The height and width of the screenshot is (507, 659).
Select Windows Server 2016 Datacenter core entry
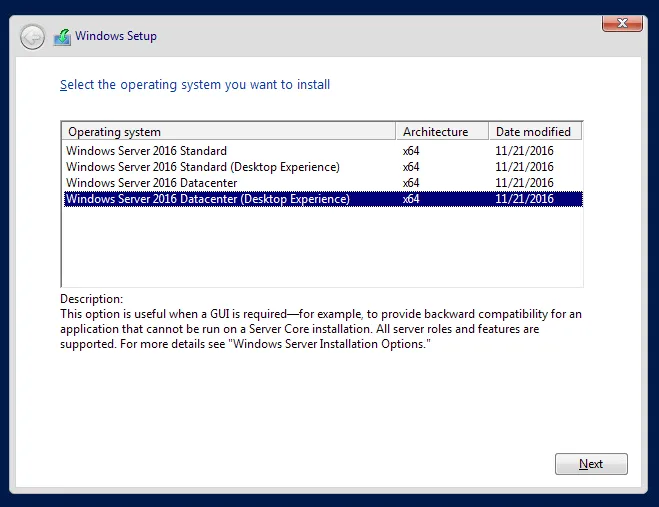click(x=152, y=183)
